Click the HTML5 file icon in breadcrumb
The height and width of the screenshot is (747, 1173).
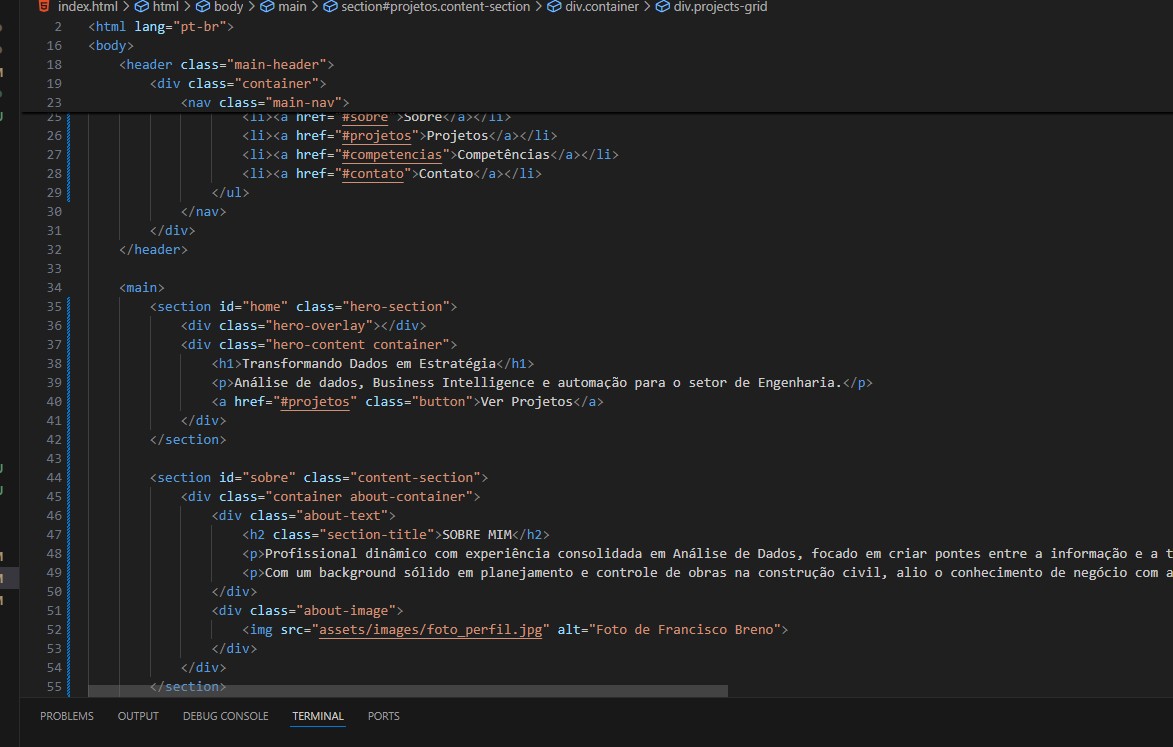tap(44, 6)
